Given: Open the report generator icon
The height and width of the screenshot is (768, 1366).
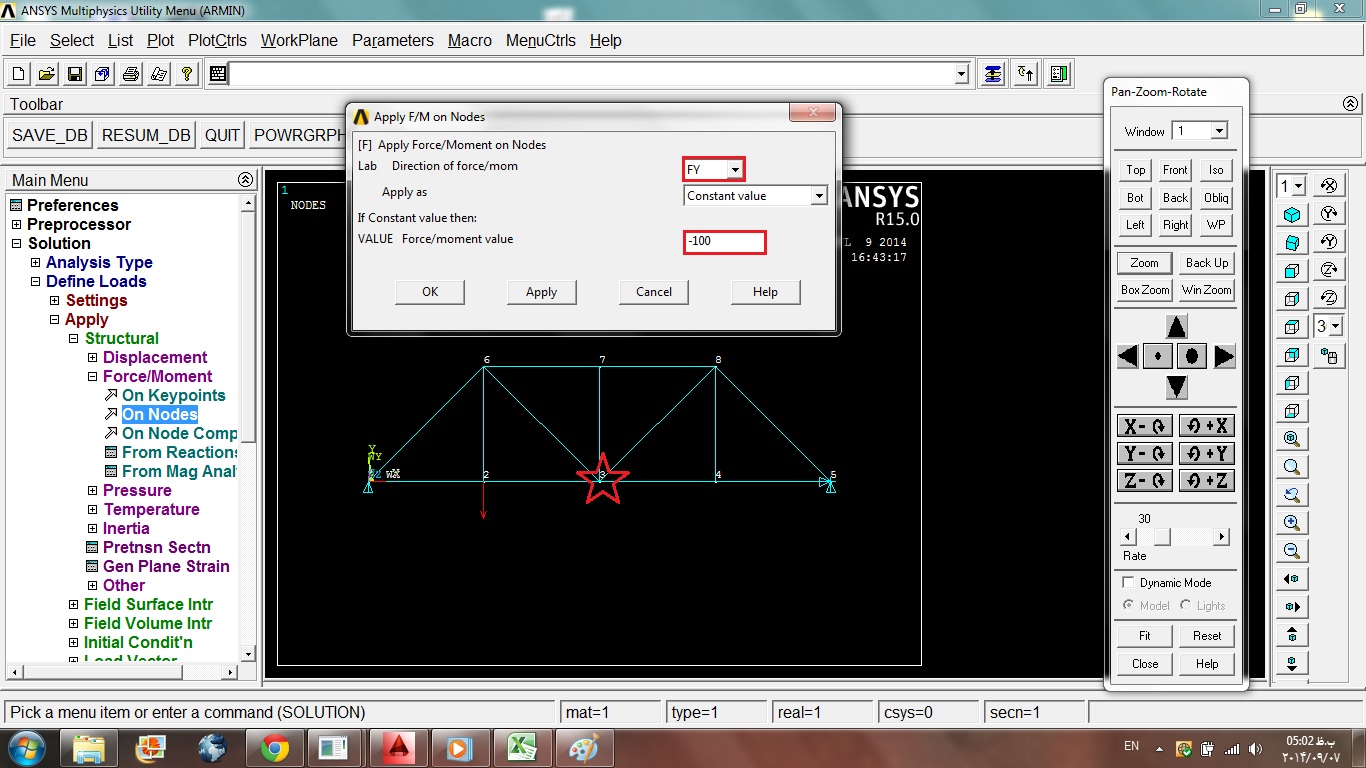Looking at the screenshot, I should coord(159,74).
